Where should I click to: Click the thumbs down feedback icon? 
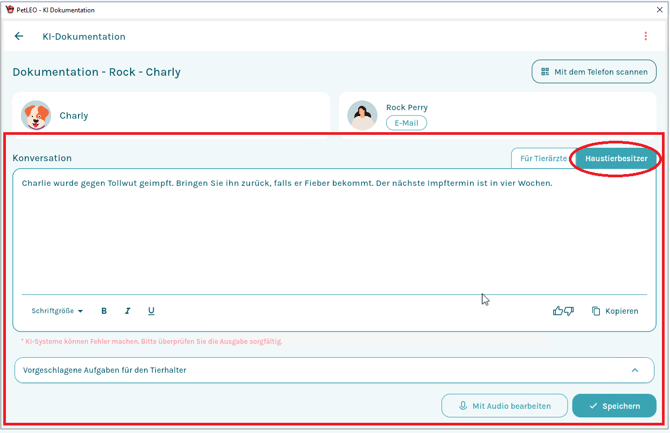click(569, 311)
